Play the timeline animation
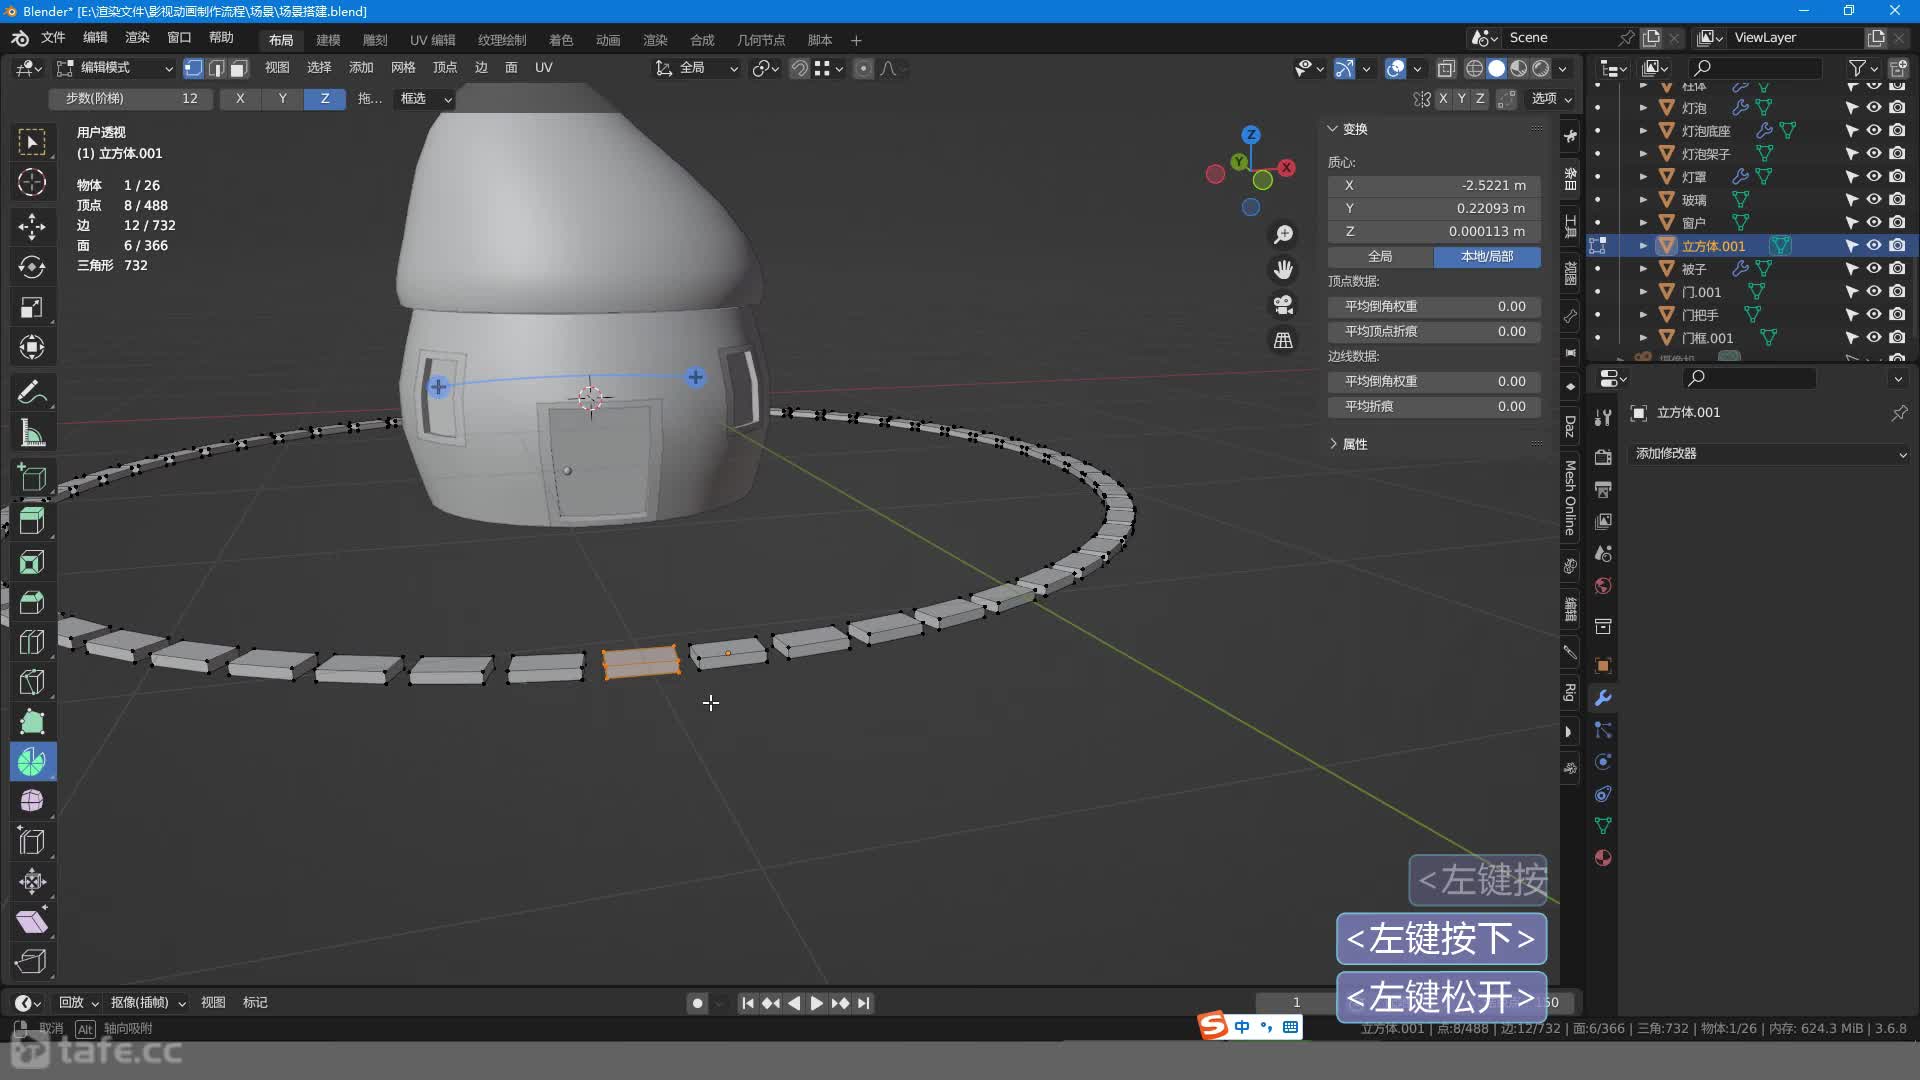The image size is (1920, 1080). click(x=817, y=1003)
